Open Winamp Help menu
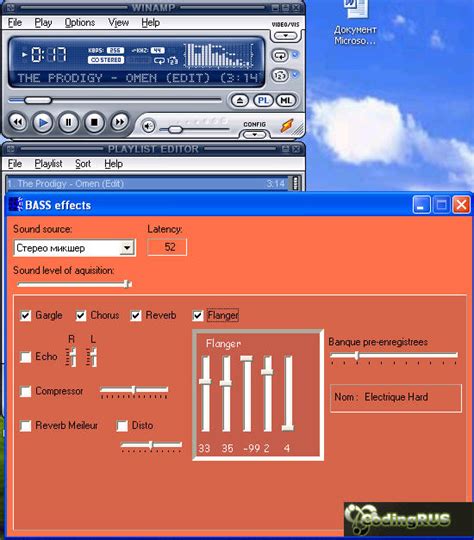 point(151,22)
